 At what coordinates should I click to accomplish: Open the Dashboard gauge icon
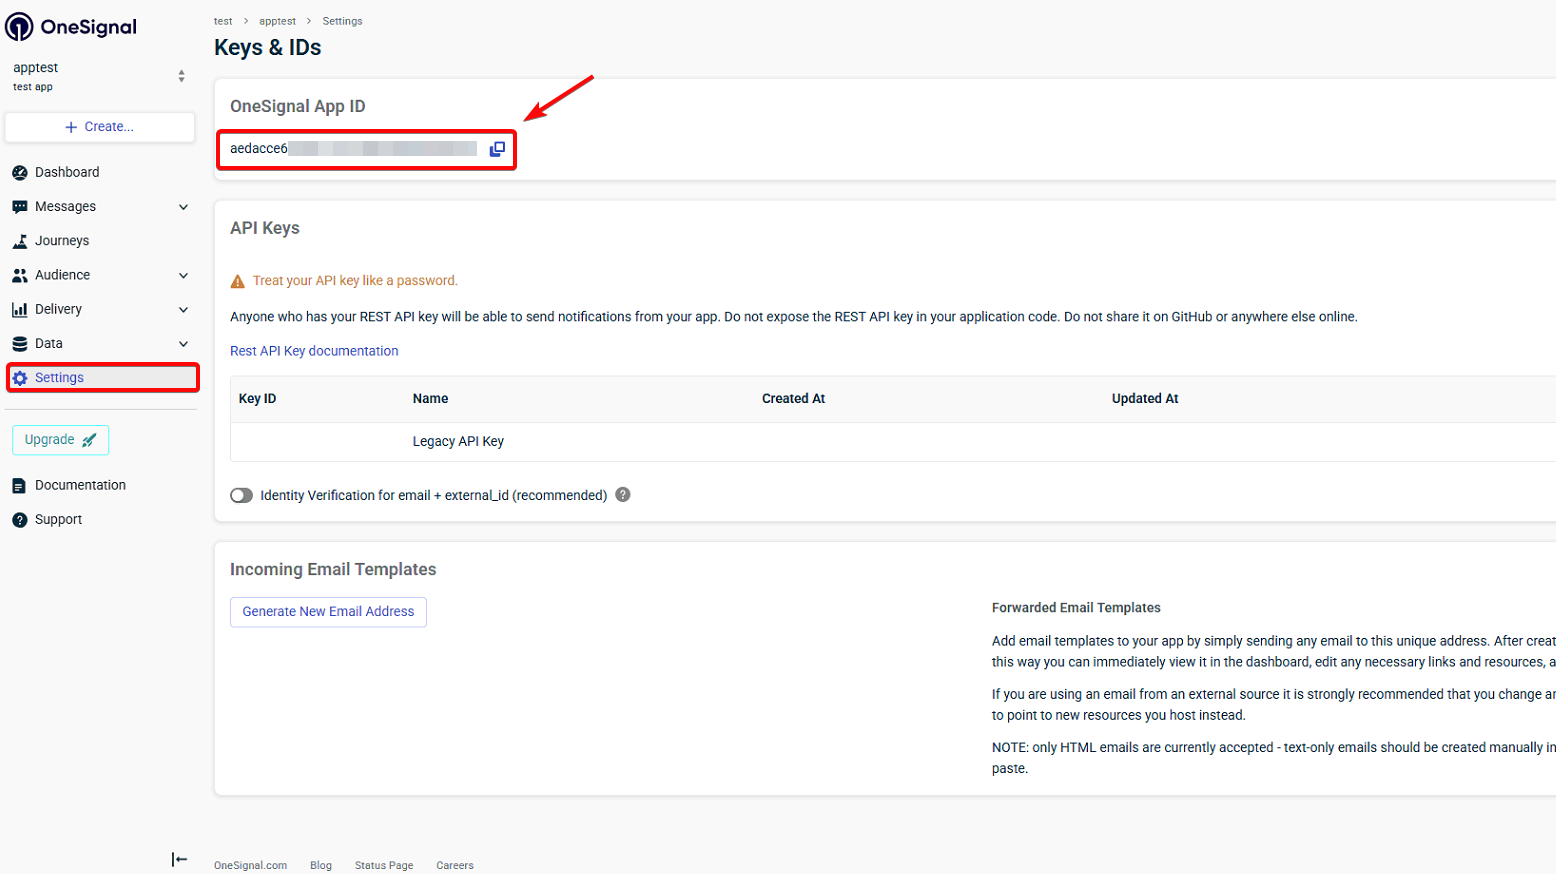point(20,172)
